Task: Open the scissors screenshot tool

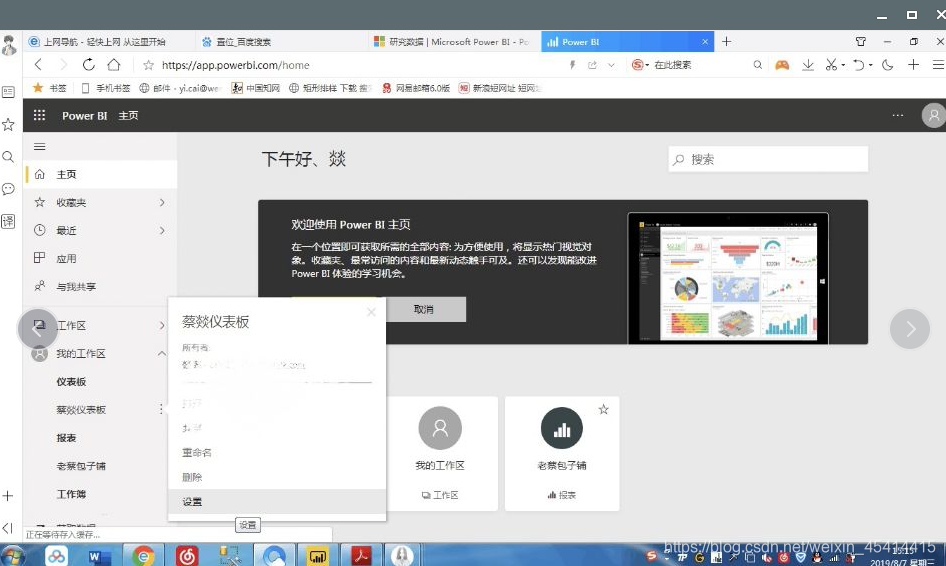Action: (x=831, y=65)
